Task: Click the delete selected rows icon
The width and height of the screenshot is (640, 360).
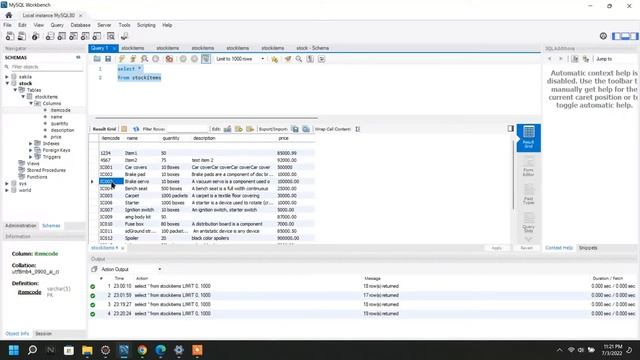Action: click(250, 129)
